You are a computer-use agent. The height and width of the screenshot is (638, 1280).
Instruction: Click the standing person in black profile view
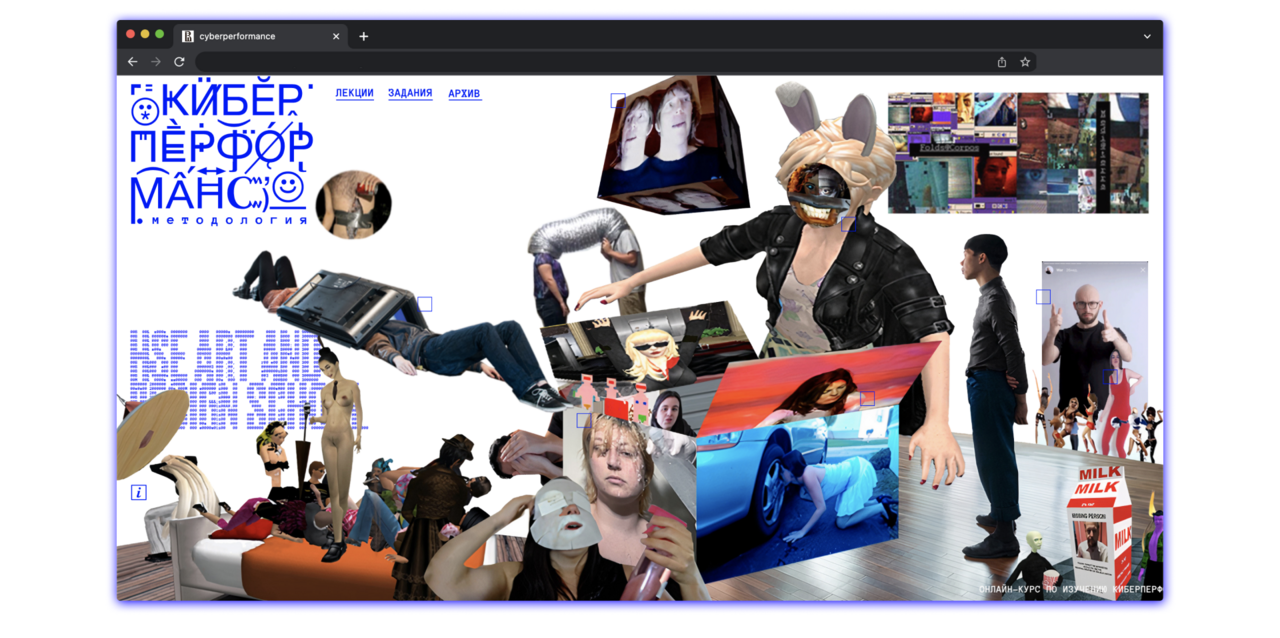(990, 395)
